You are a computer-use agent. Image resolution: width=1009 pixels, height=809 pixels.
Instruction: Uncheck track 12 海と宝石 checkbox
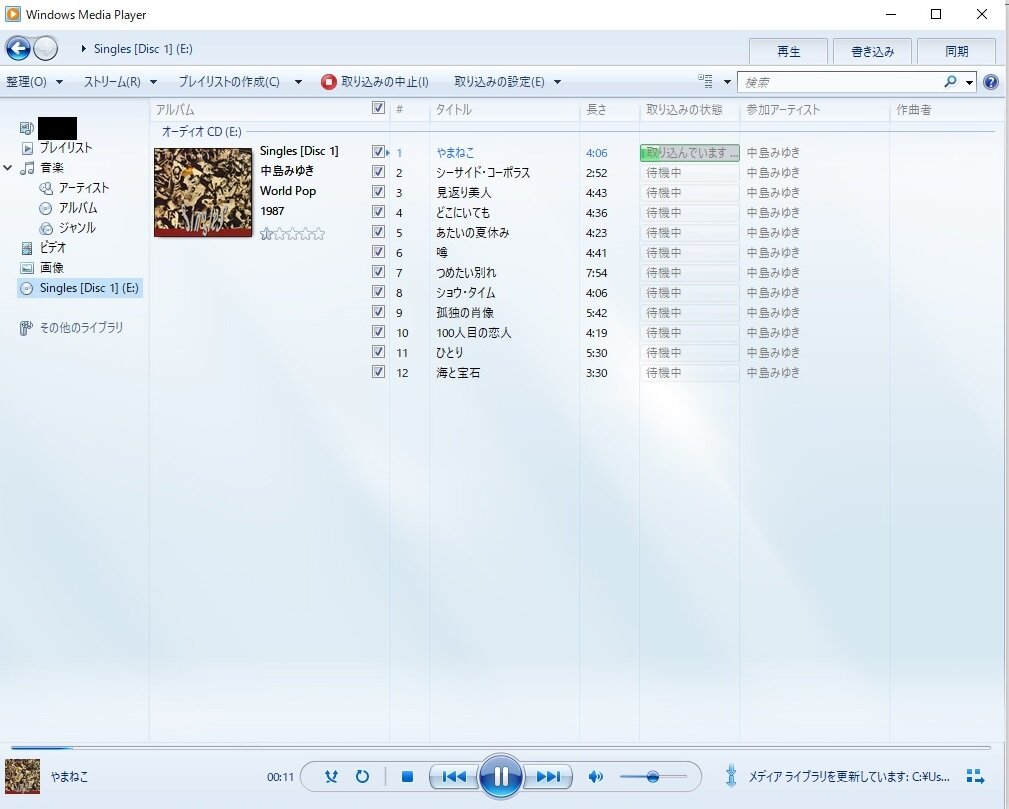click(378, 371)
